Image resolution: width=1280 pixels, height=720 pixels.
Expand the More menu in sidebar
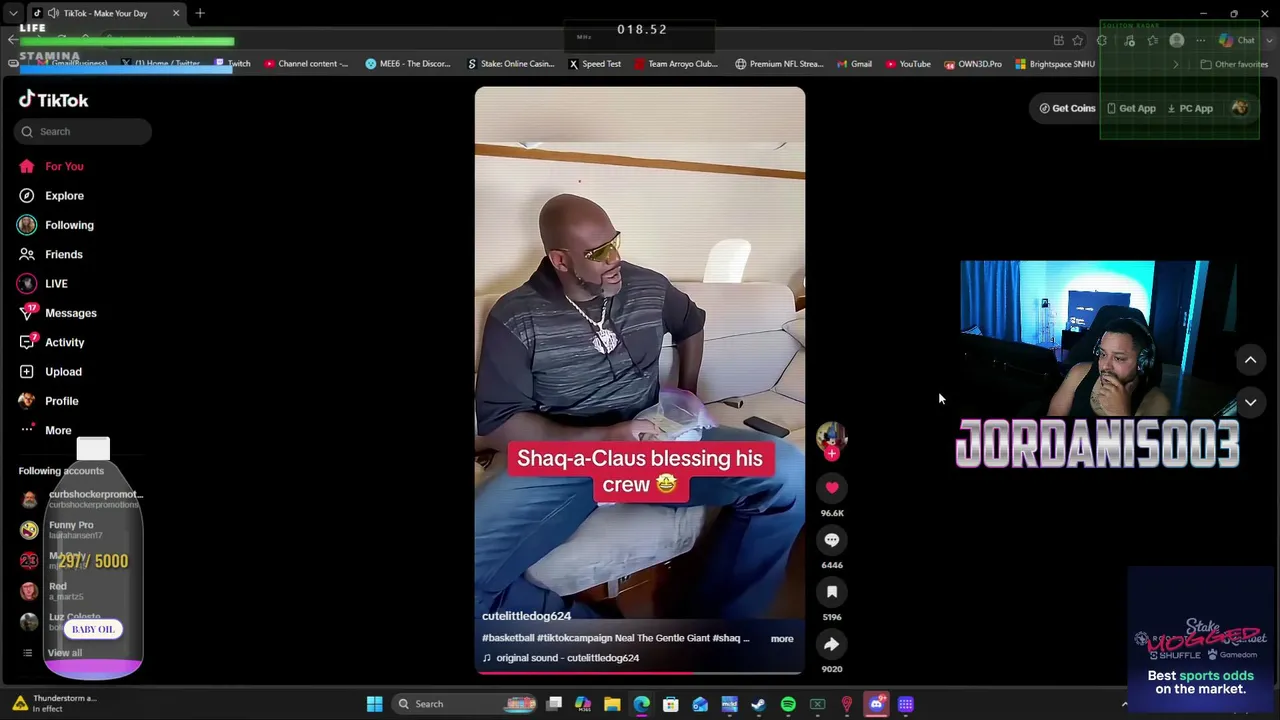click(x=45, y=430)
